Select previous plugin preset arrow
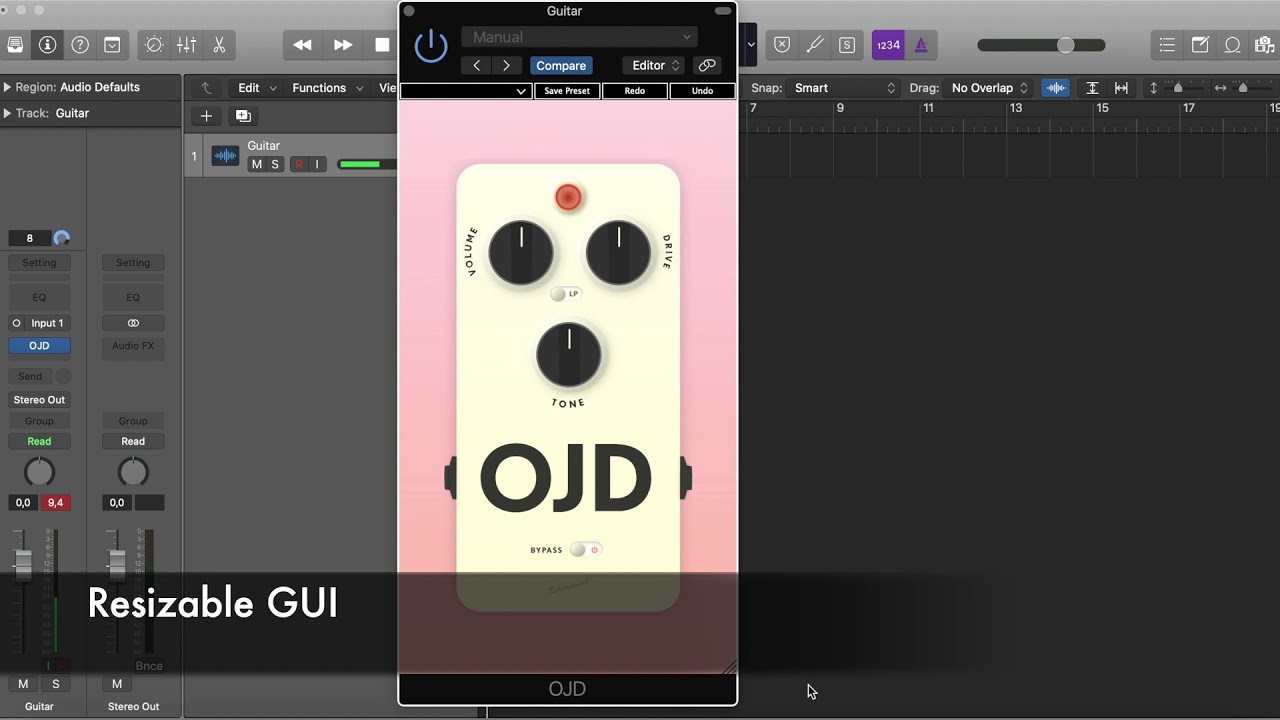Screen dimensions: 1280x720 (476, 65)
